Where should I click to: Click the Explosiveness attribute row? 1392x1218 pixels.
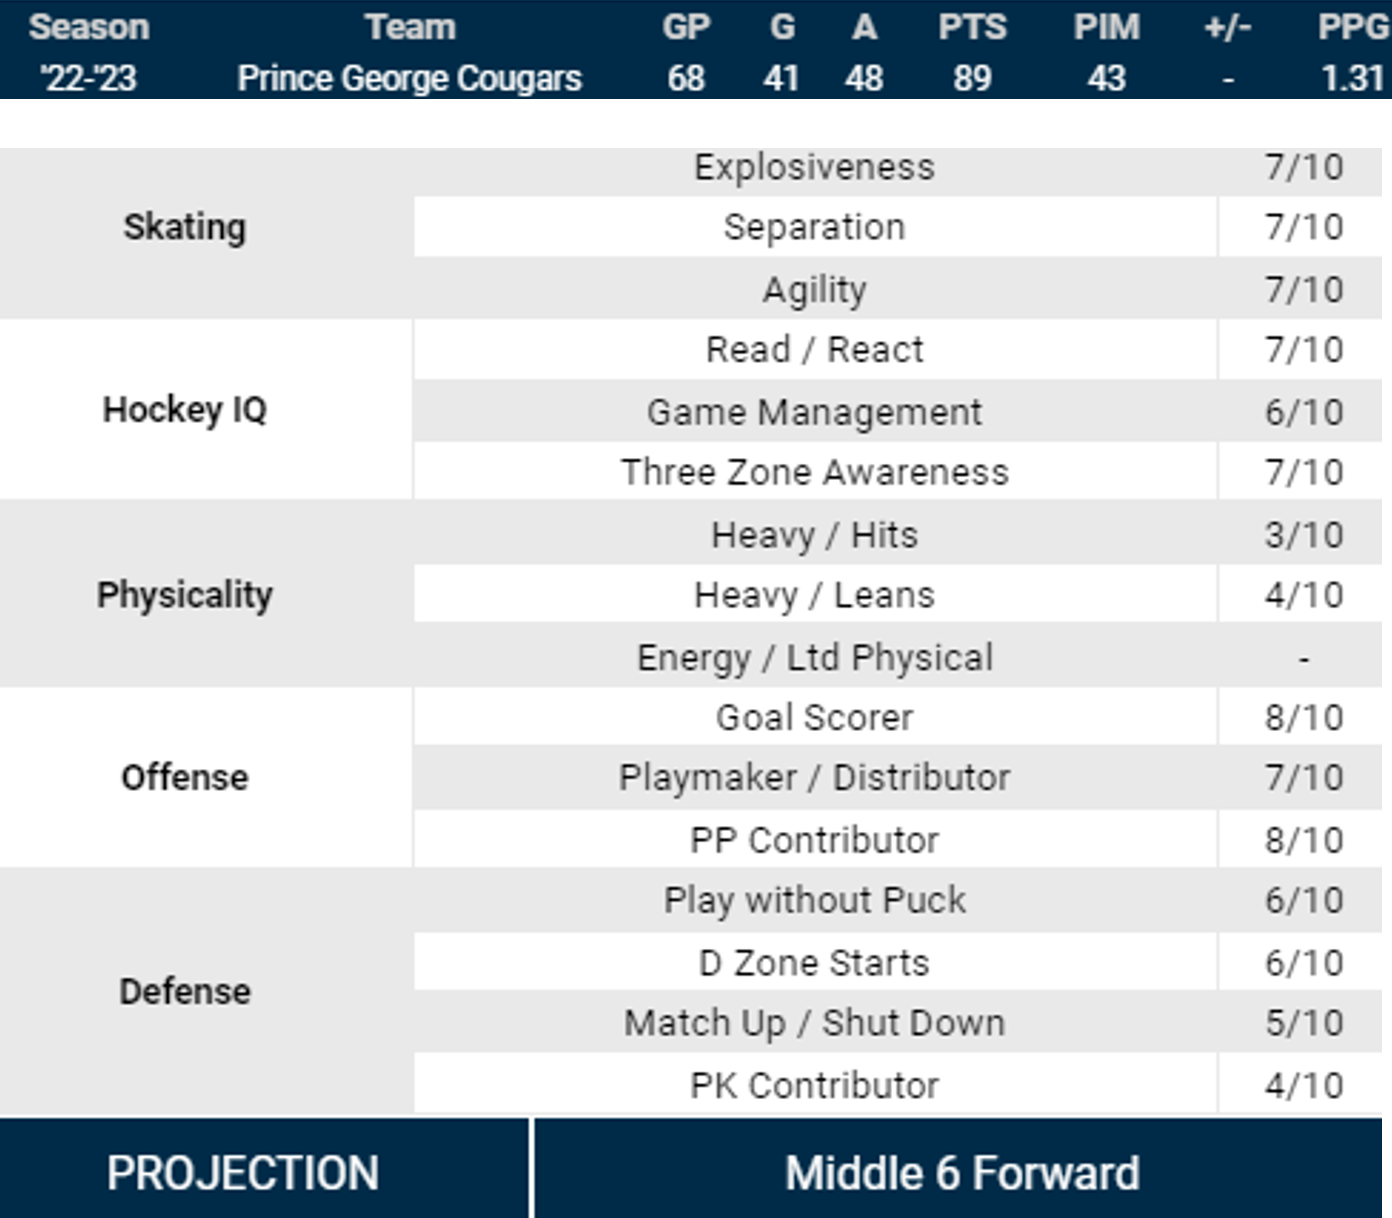(x=814, y=167)
